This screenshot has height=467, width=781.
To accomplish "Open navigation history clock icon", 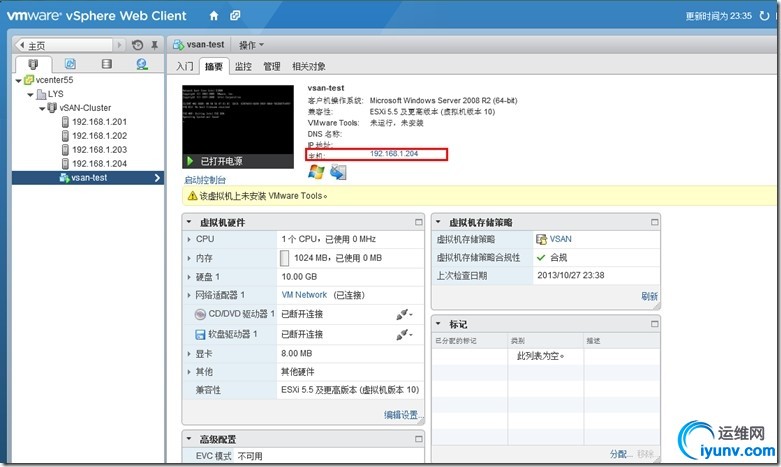I will tap(137, 45).
